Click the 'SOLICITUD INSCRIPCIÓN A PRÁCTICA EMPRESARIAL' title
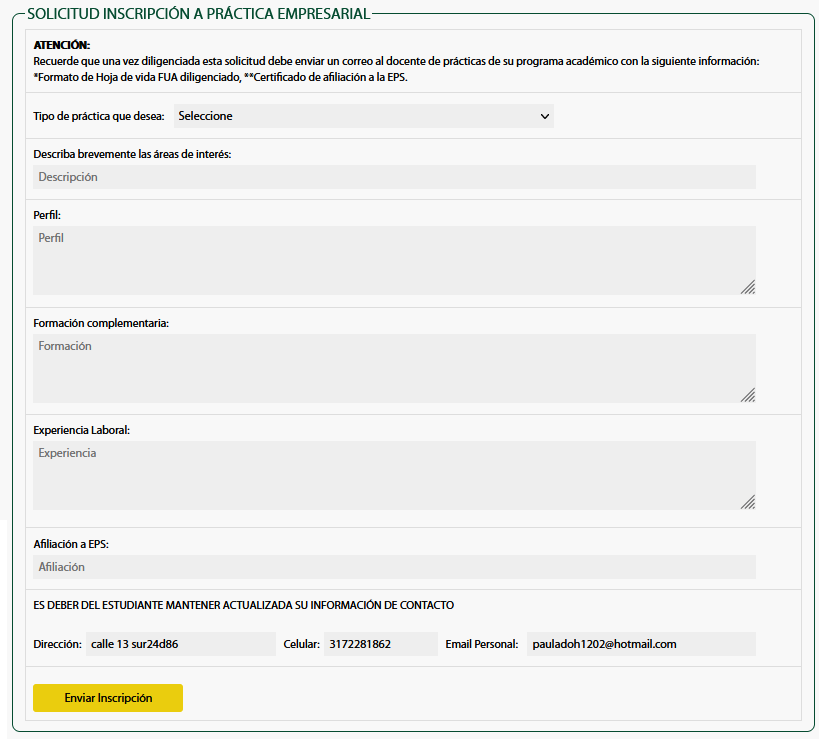The height and width of the screenshot is (740, 820). pyautogui.click(x=199, y=14)
